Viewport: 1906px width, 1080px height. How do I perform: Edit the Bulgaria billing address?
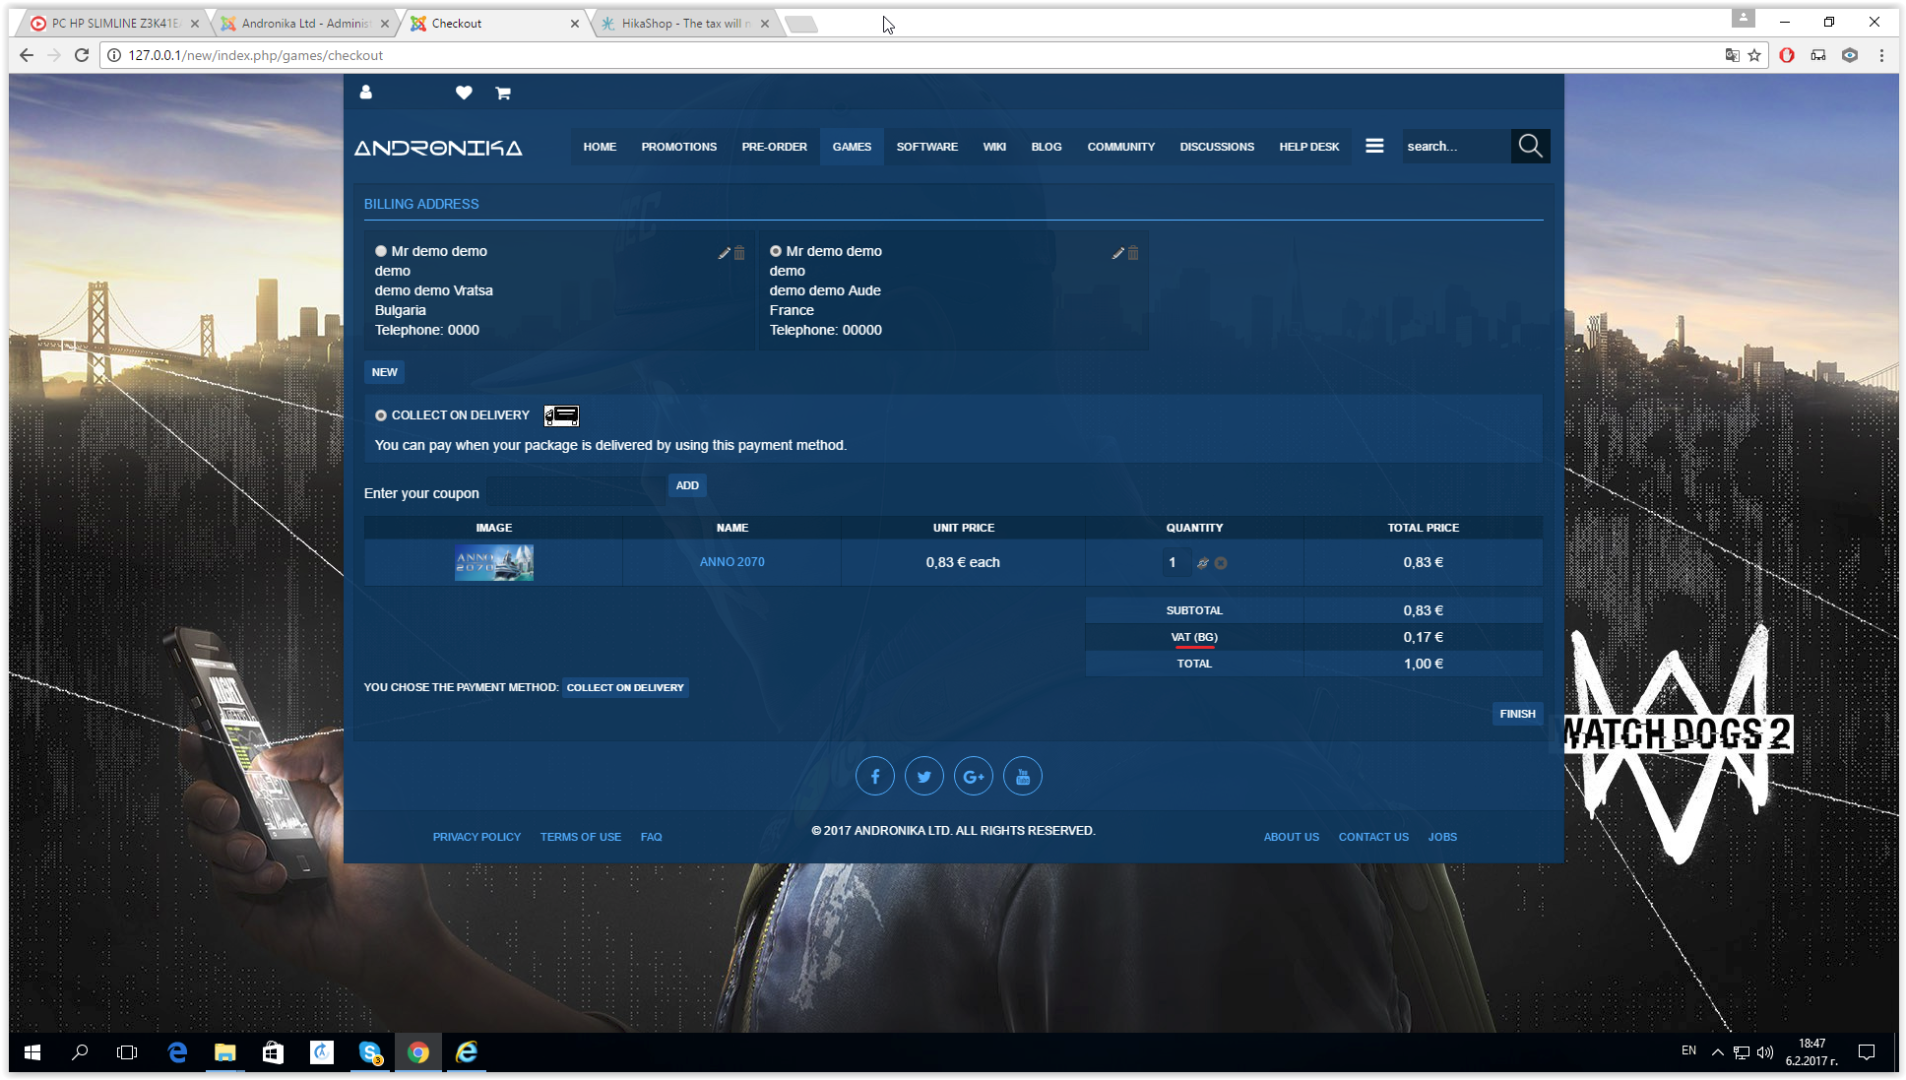(x=724, y=253)
